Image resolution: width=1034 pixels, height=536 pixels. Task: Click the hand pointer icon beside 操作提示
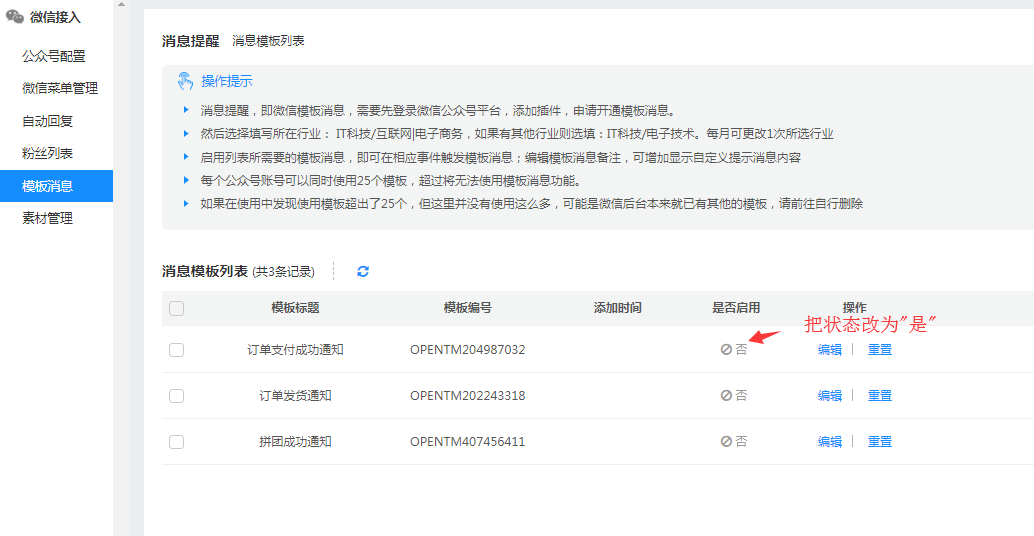pyautogui.click(x=185, y=81)
